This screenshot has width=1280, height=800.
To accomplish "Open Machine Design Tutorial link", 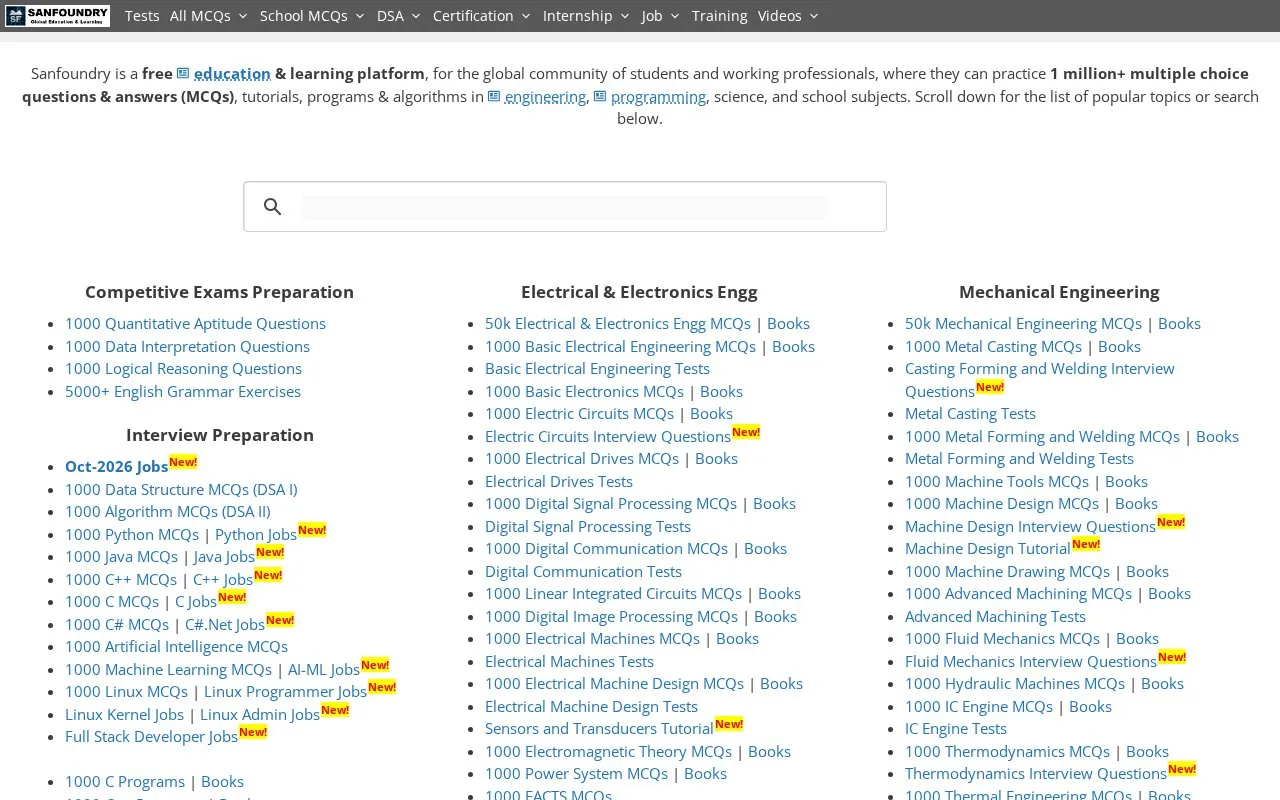I will point(988,549).
